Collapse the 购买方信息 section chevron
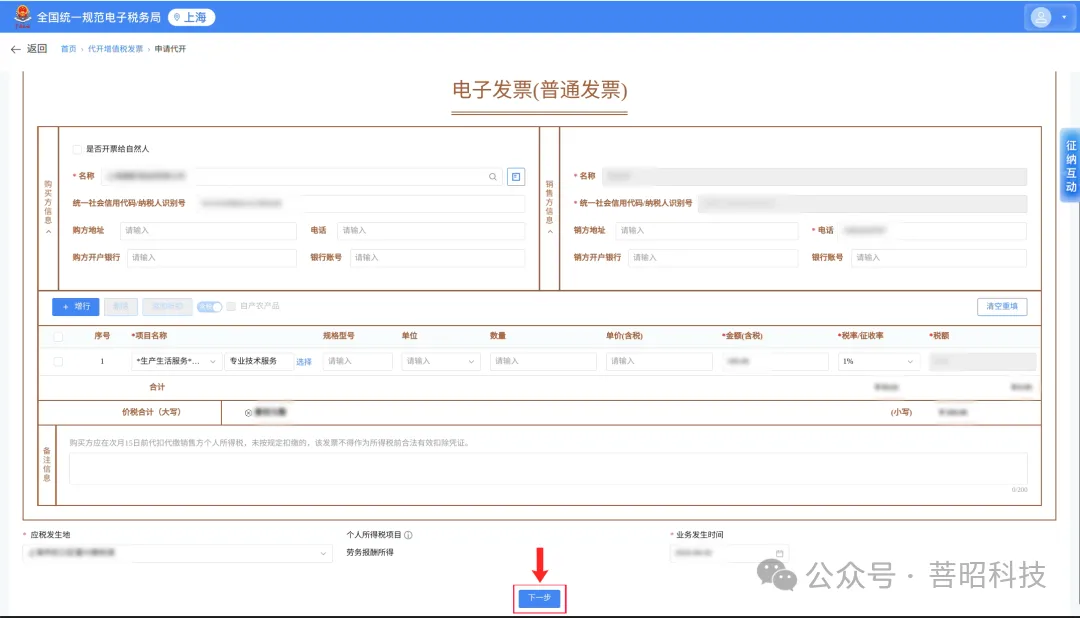Screen dimensions: 1080x618 tap(48, 232)
